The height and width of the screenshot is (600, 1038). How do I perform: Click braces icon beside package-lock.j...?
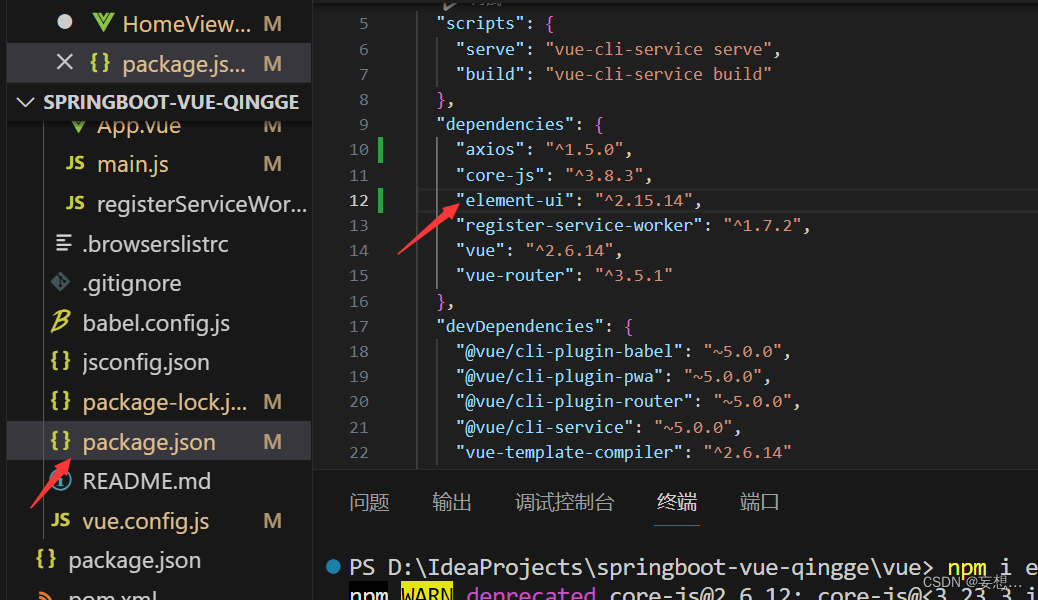pyautogui.click(x=60, y=401)
